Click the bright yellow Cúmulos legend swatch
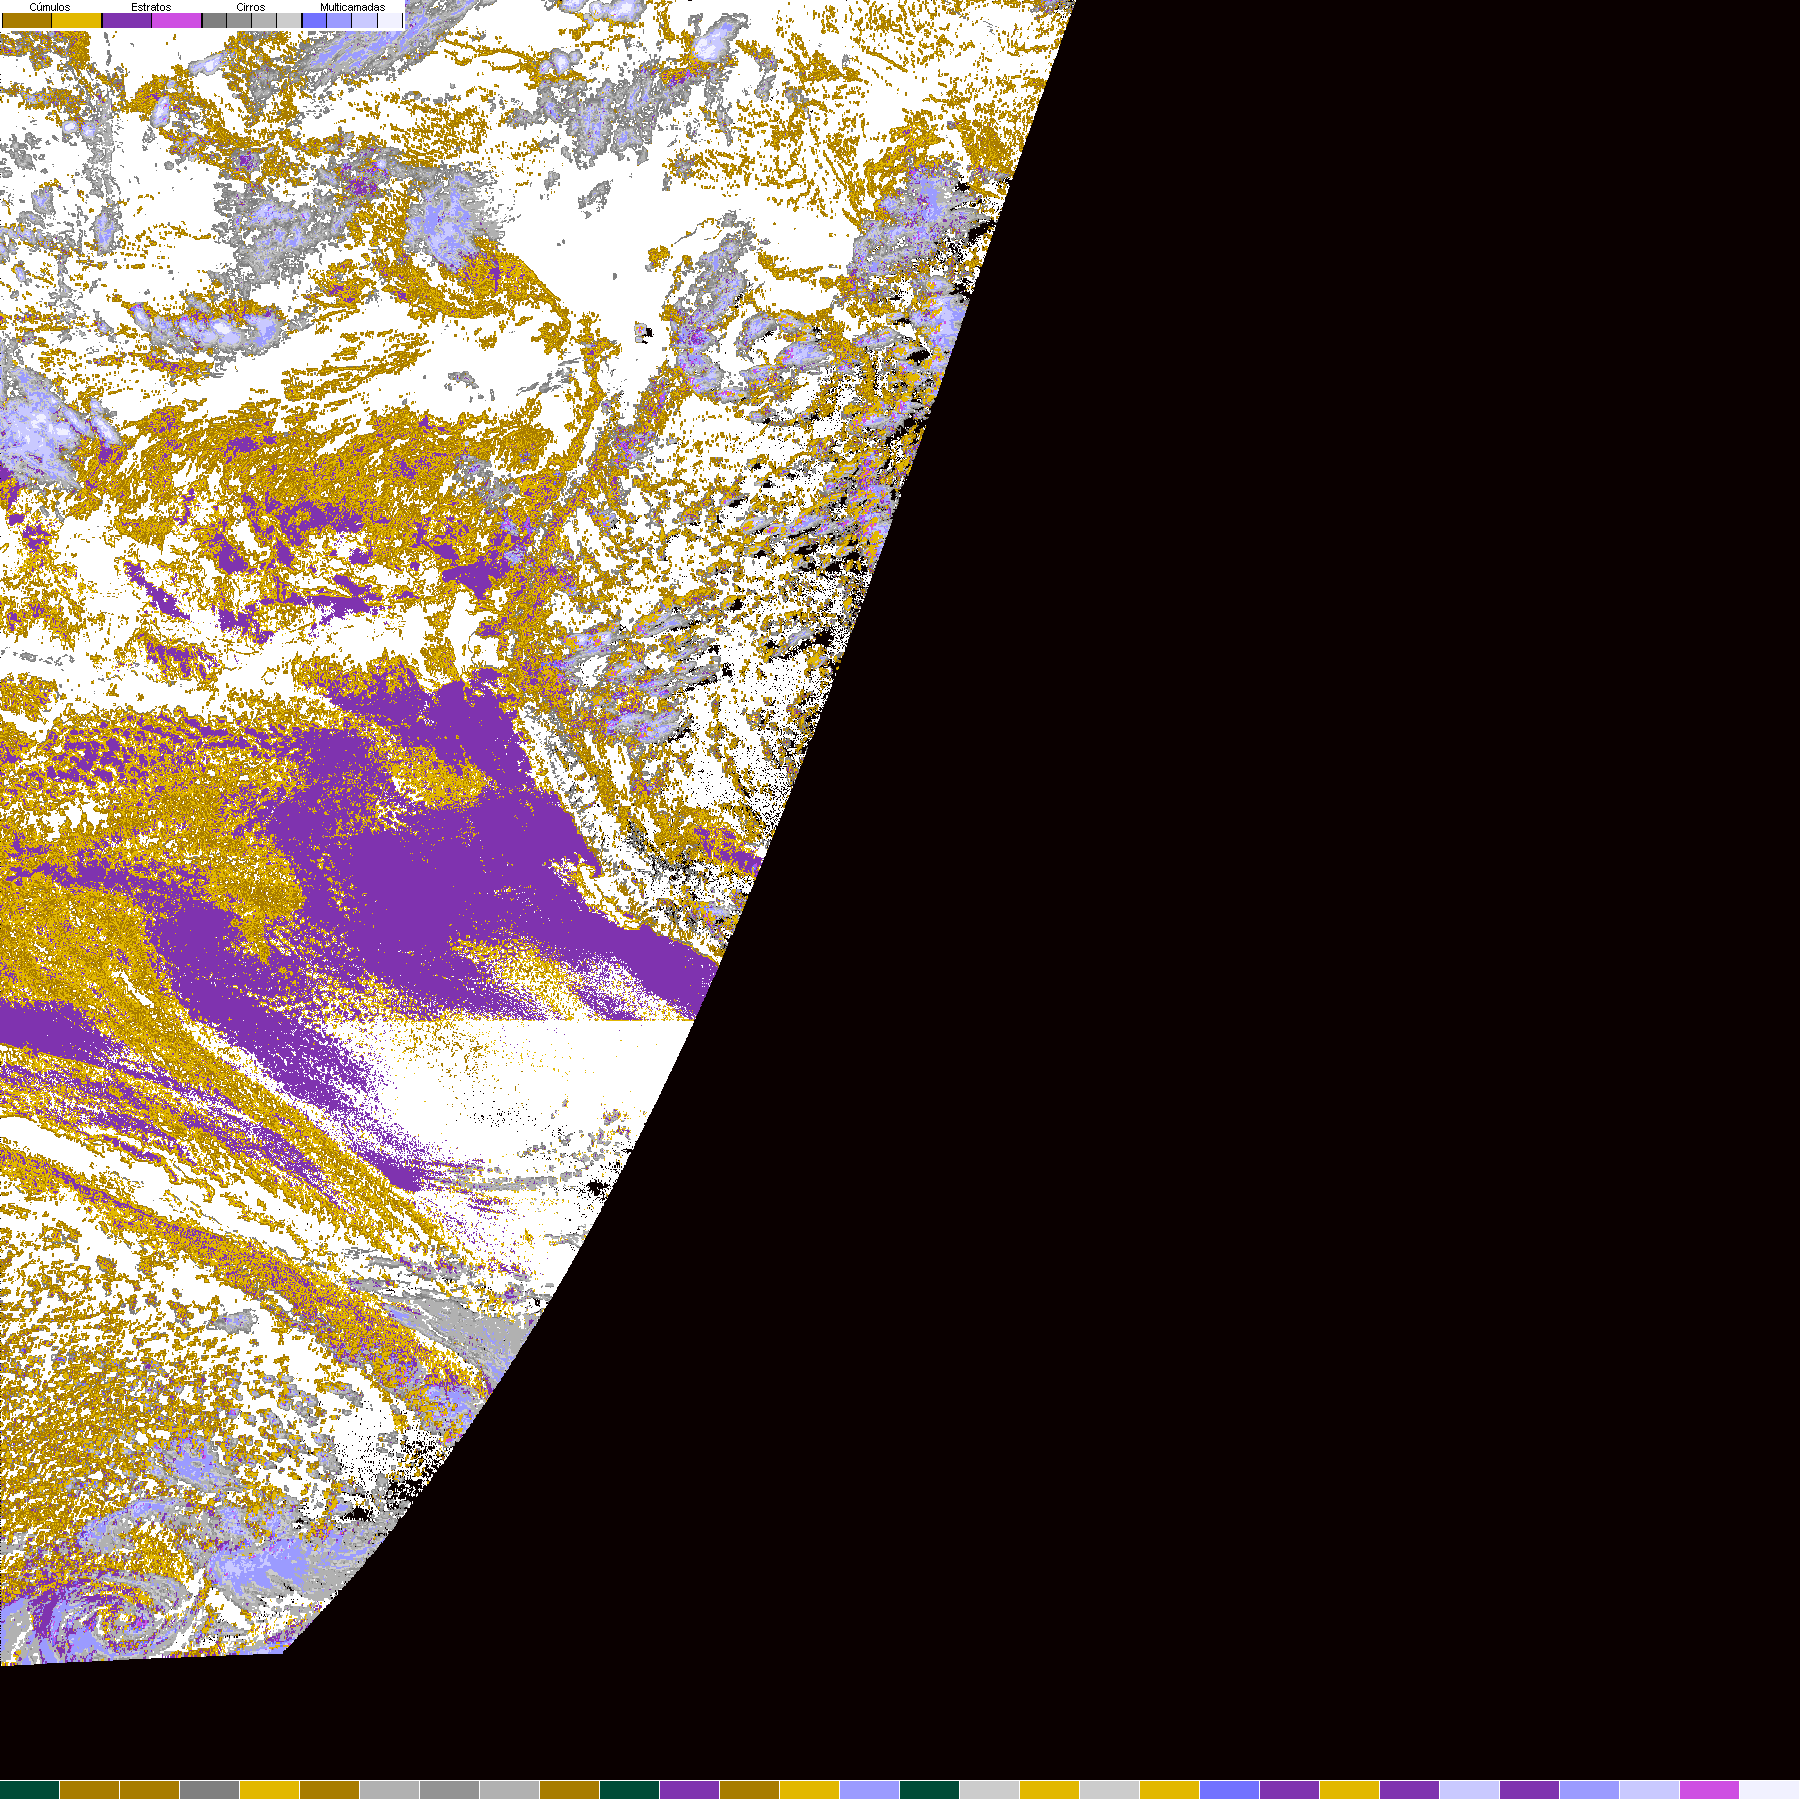The width and height of the screenshot is (1800, 1800). pos(76,20)
